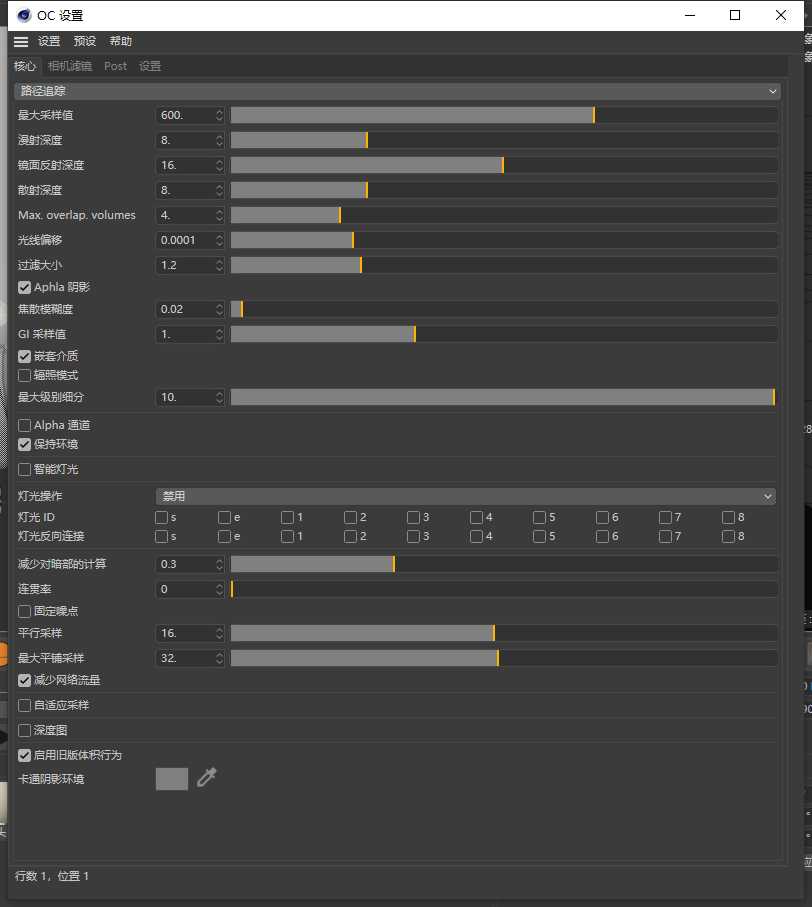This screenshot has height=907, width=812.
Task: Click the 卡通阴影环境 color swatch
Action: coord(171,778)
